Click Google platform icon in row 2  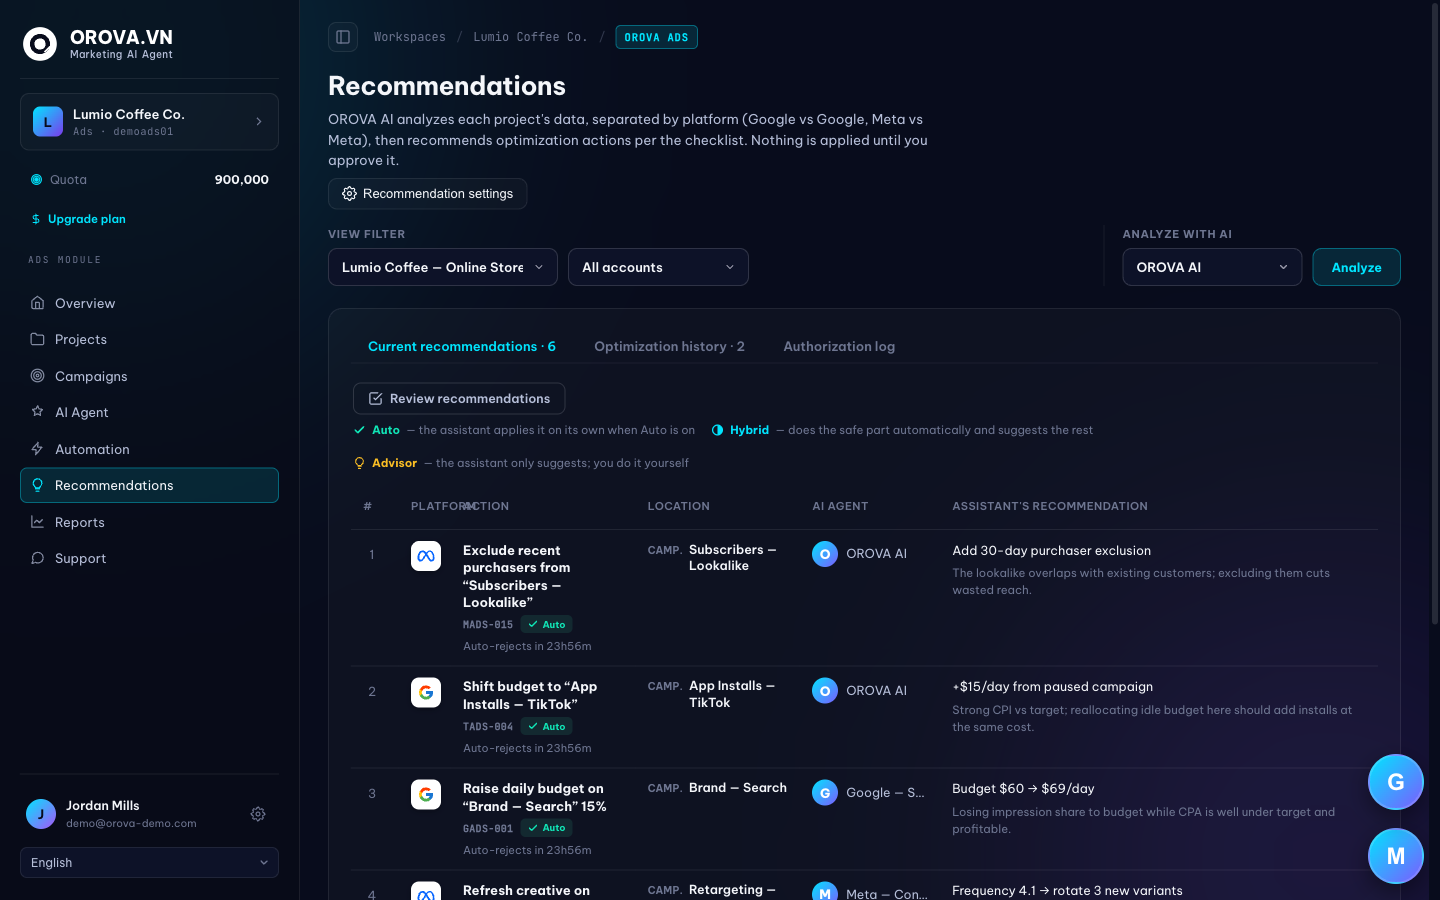[426, 692]
